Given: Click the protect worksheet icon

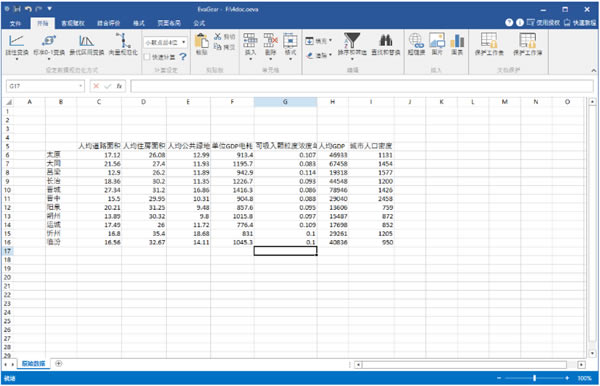Looking at the screenshot, I should coord(489,40).
